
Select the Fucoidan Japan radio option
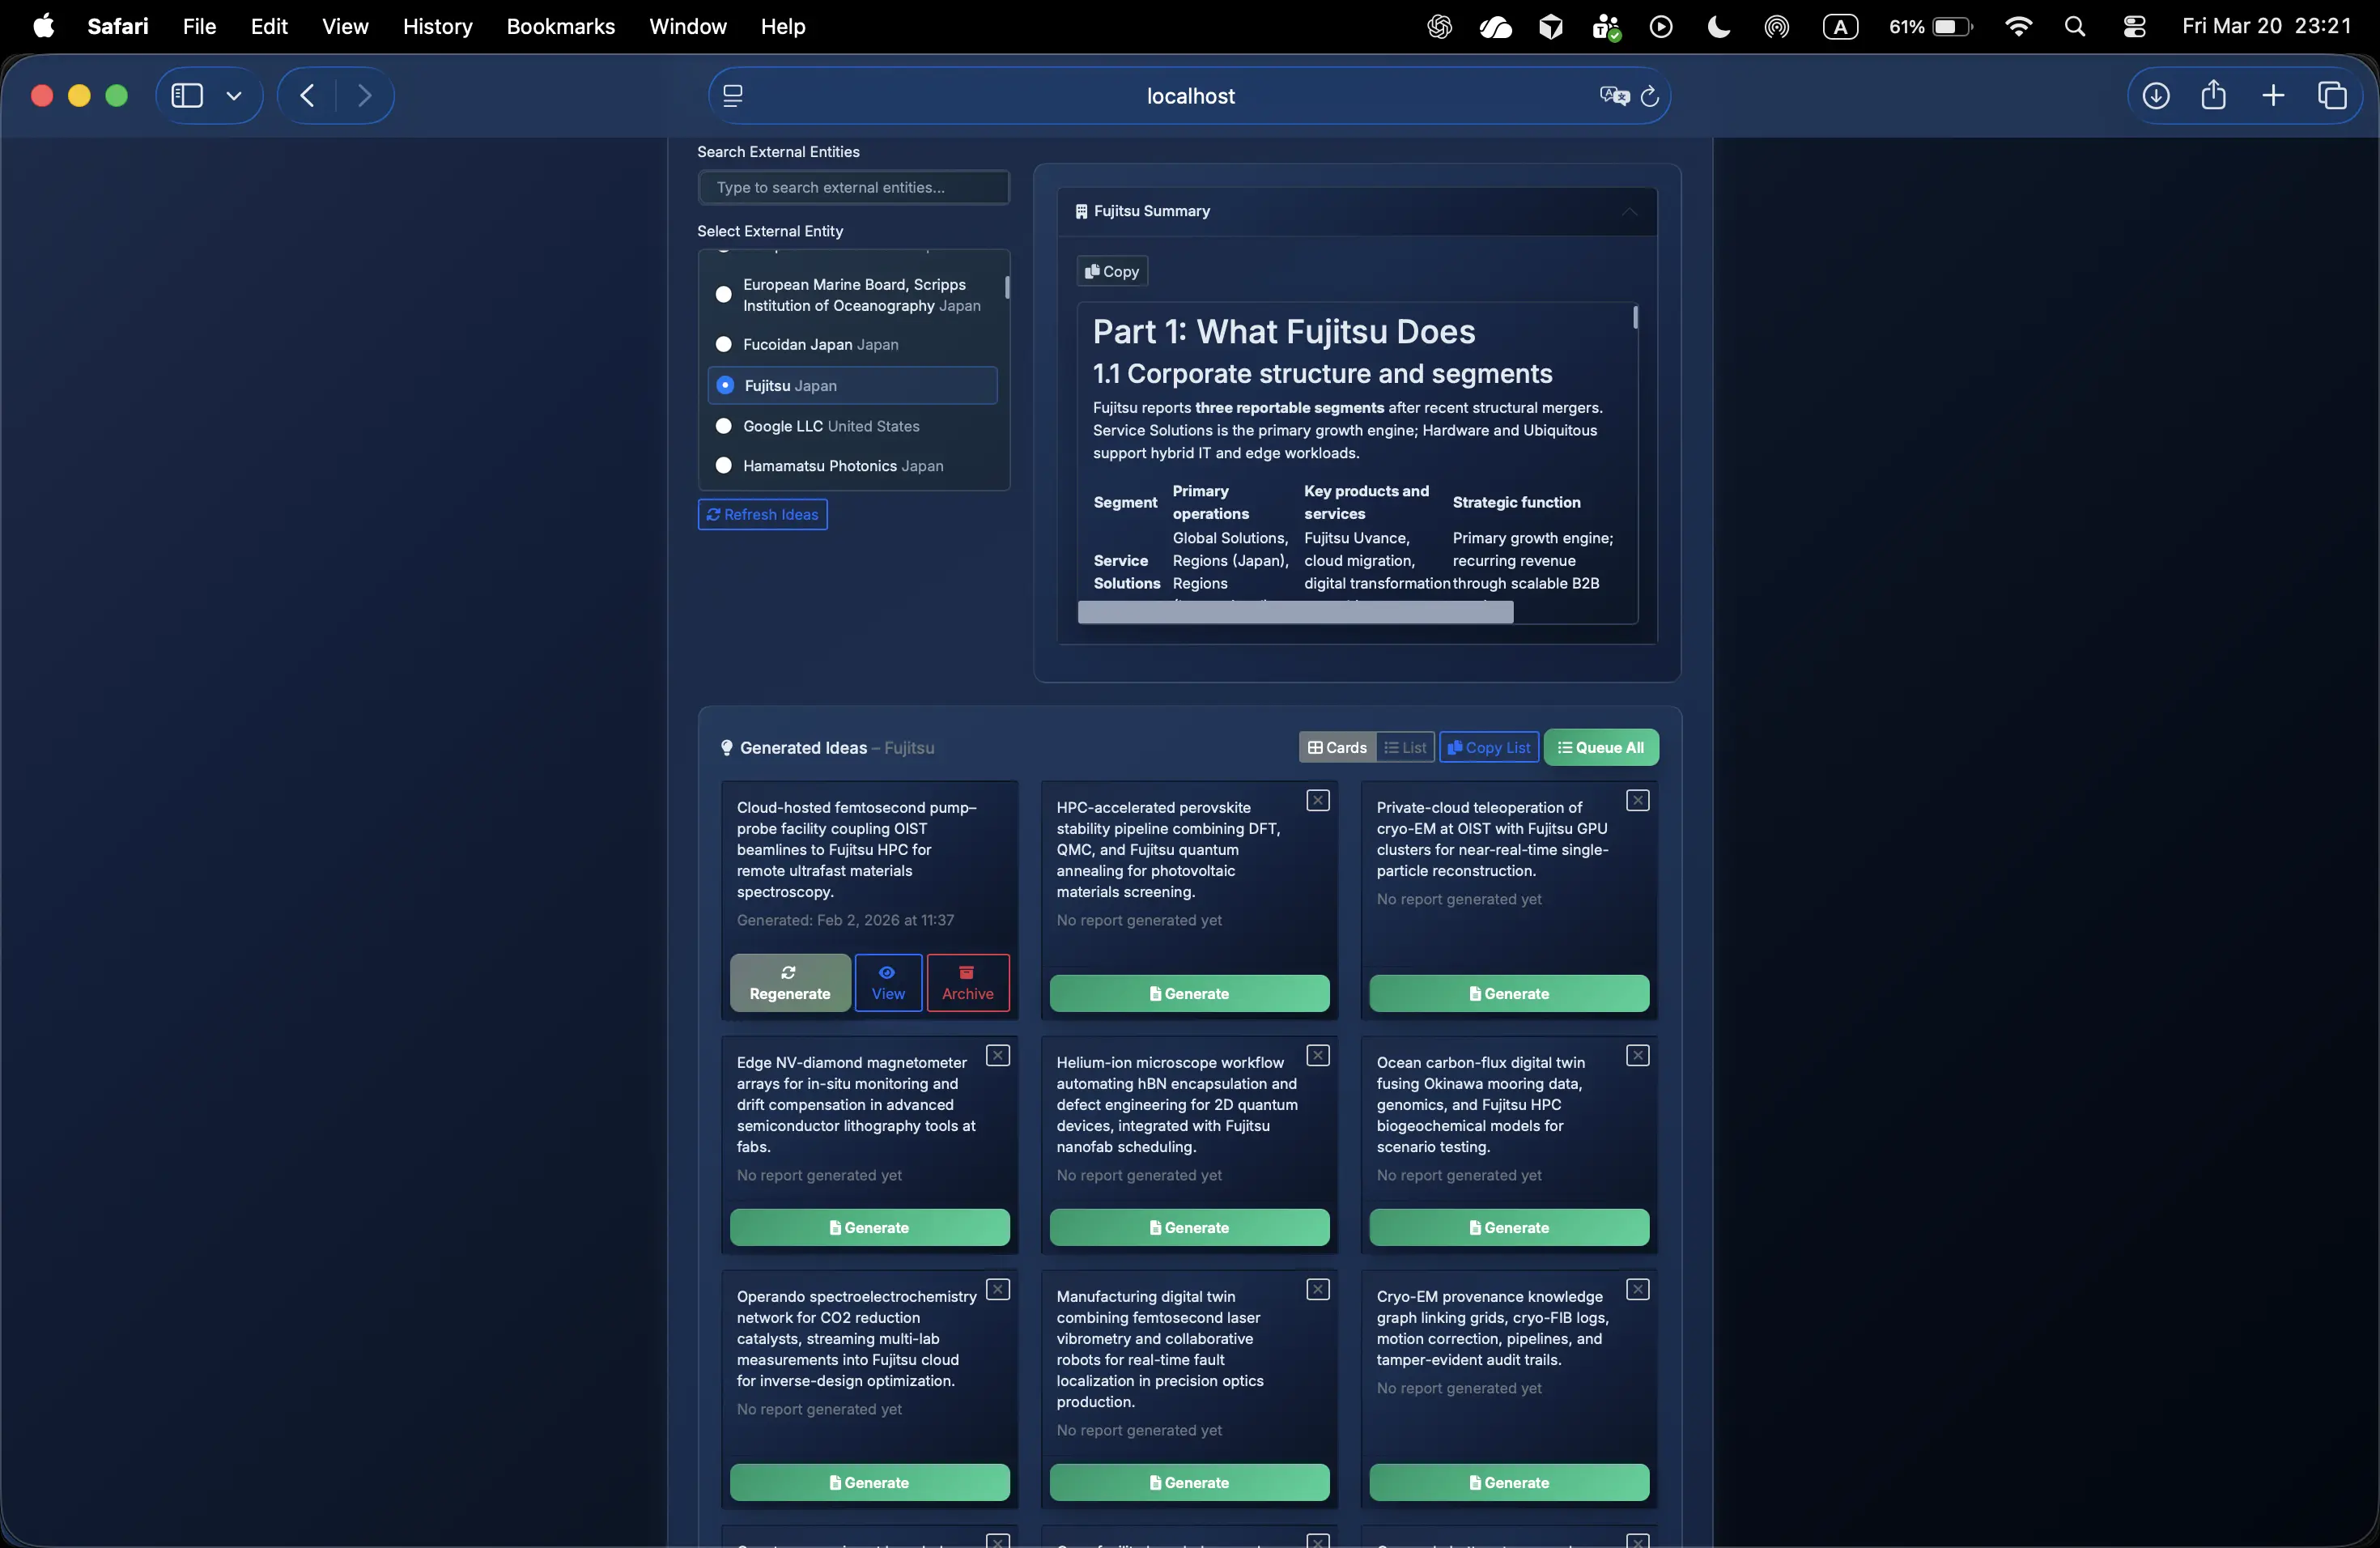click(723, 344)
